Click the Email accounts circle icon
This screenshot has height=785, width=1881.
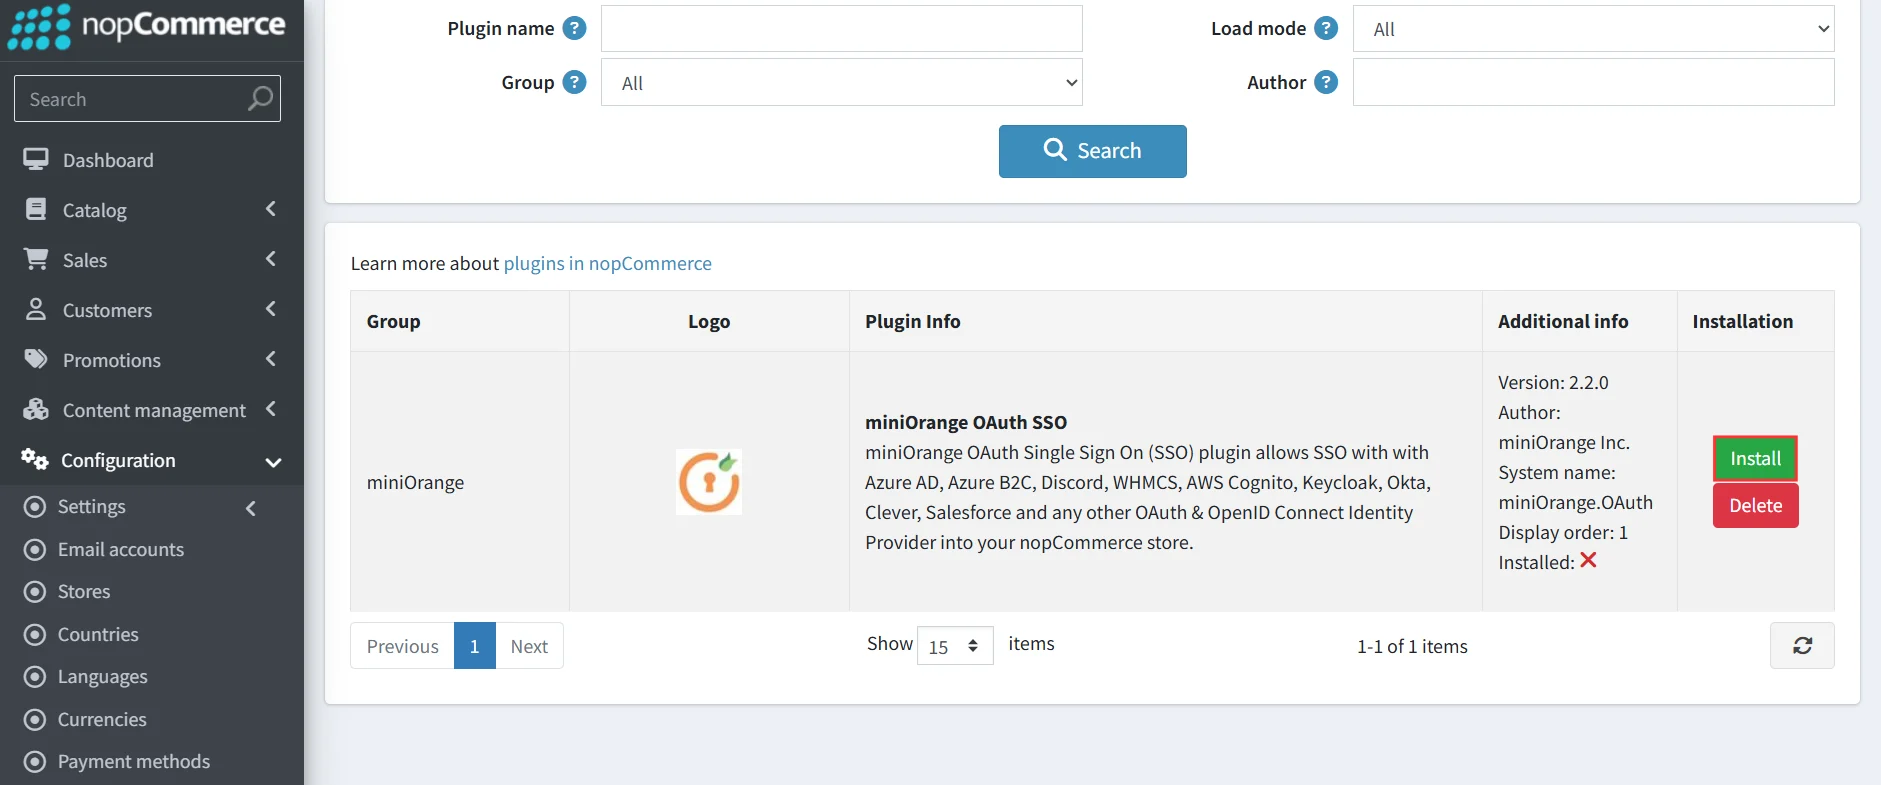(35, 549)
